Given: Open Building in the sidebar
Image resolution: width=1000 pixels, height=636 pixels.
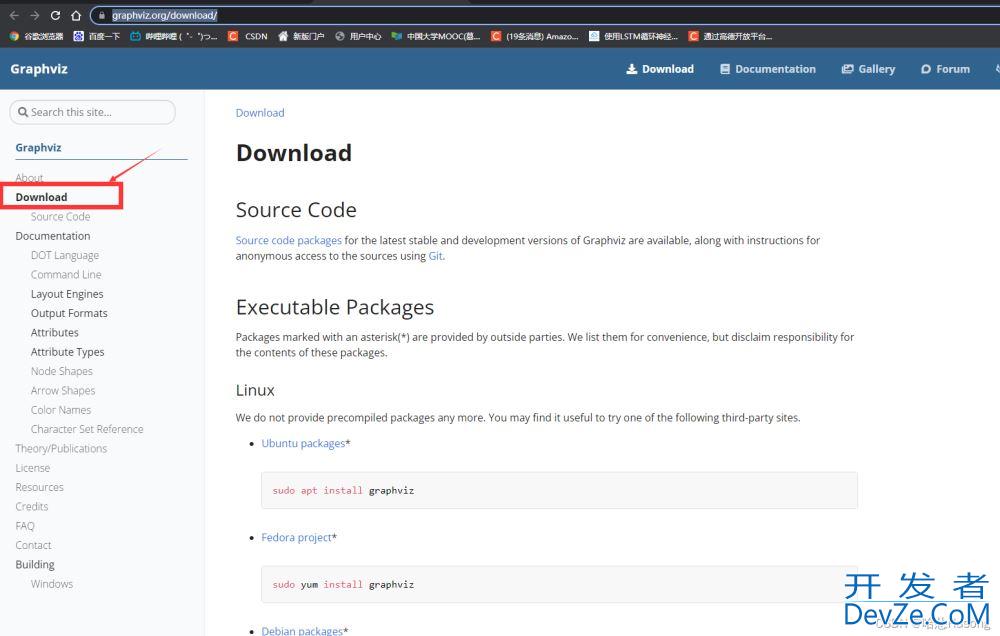Looking at the screenshot, I should coord(35,565).
